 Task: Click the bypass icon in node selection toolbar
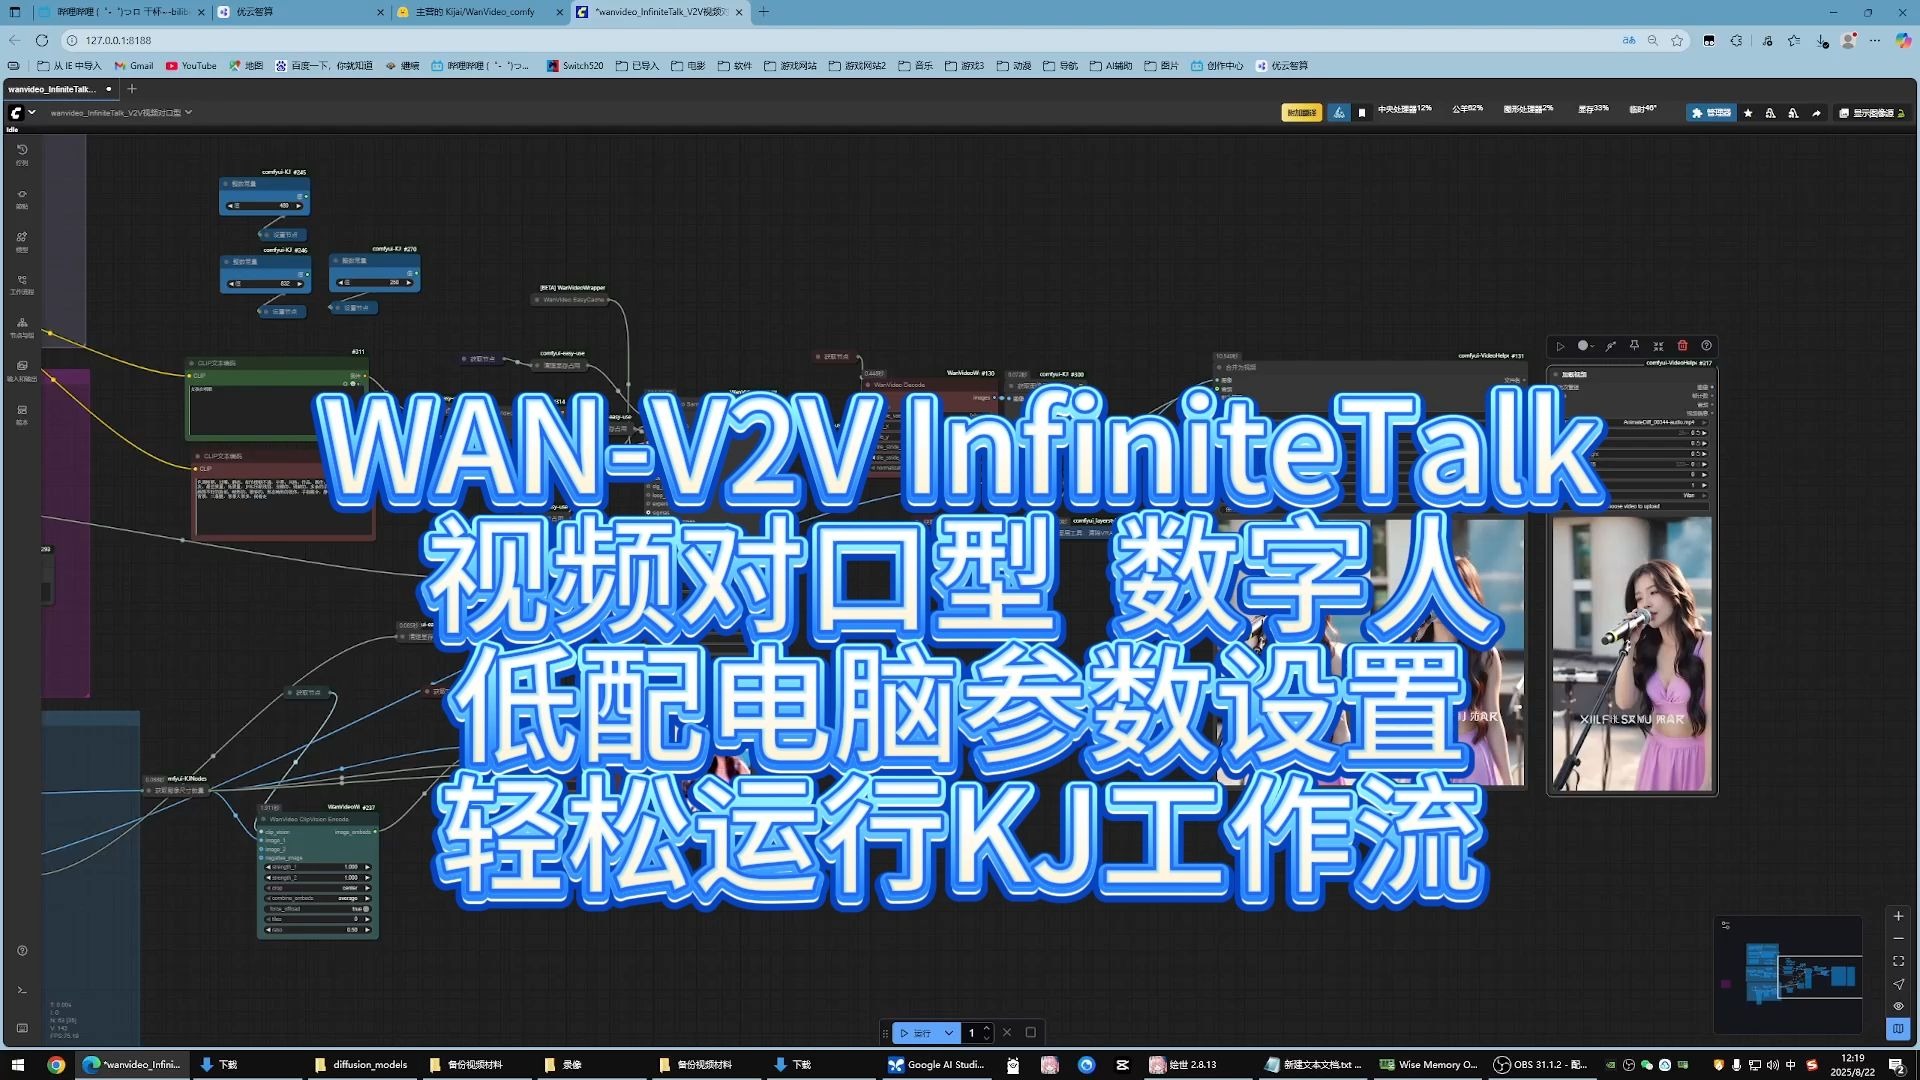point(1610,346)
